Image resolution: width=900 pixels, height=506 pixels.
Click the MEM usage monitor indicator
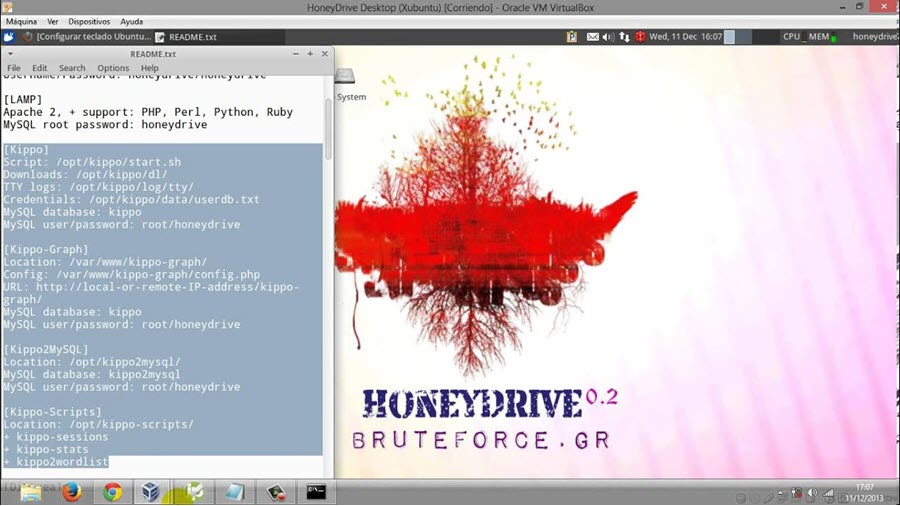coord(823,37)
